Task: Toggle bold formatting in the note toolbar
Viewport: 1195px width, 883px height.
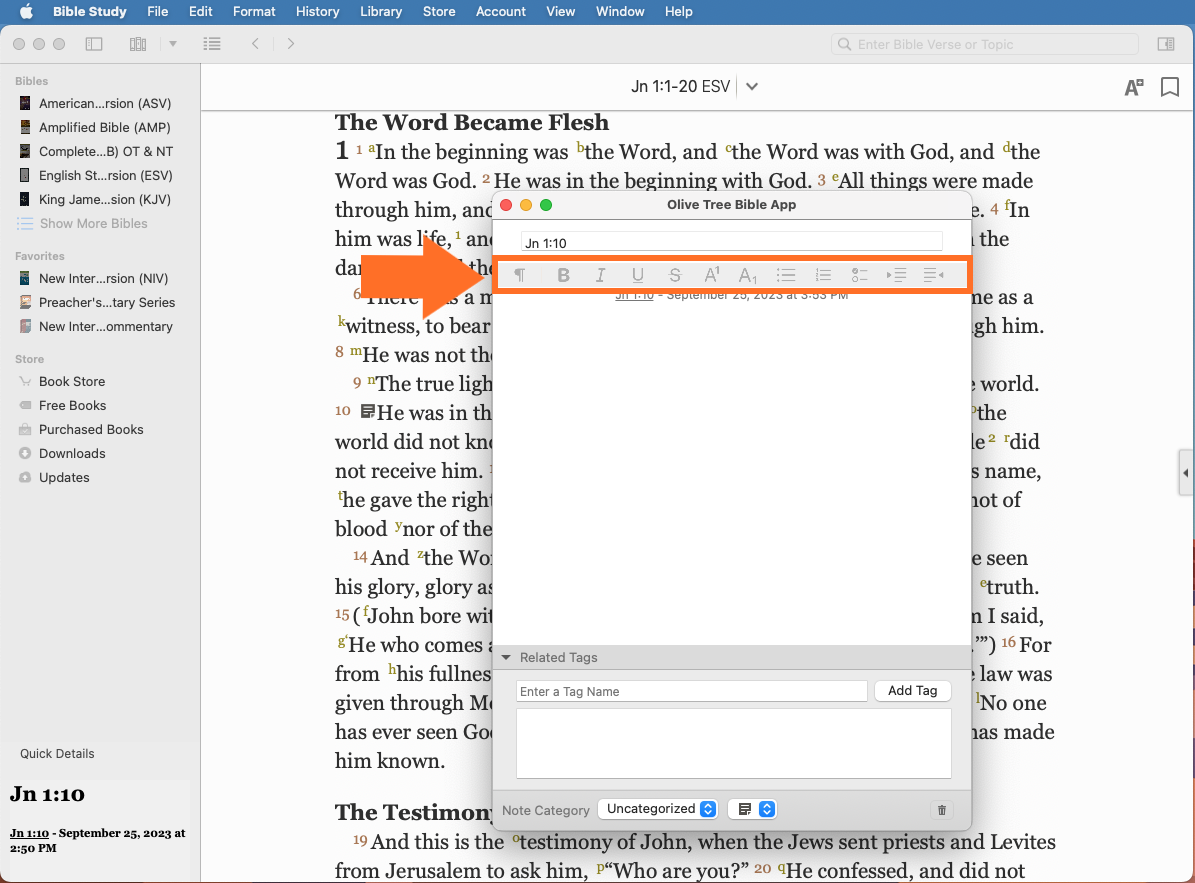Action: (563, 275)
